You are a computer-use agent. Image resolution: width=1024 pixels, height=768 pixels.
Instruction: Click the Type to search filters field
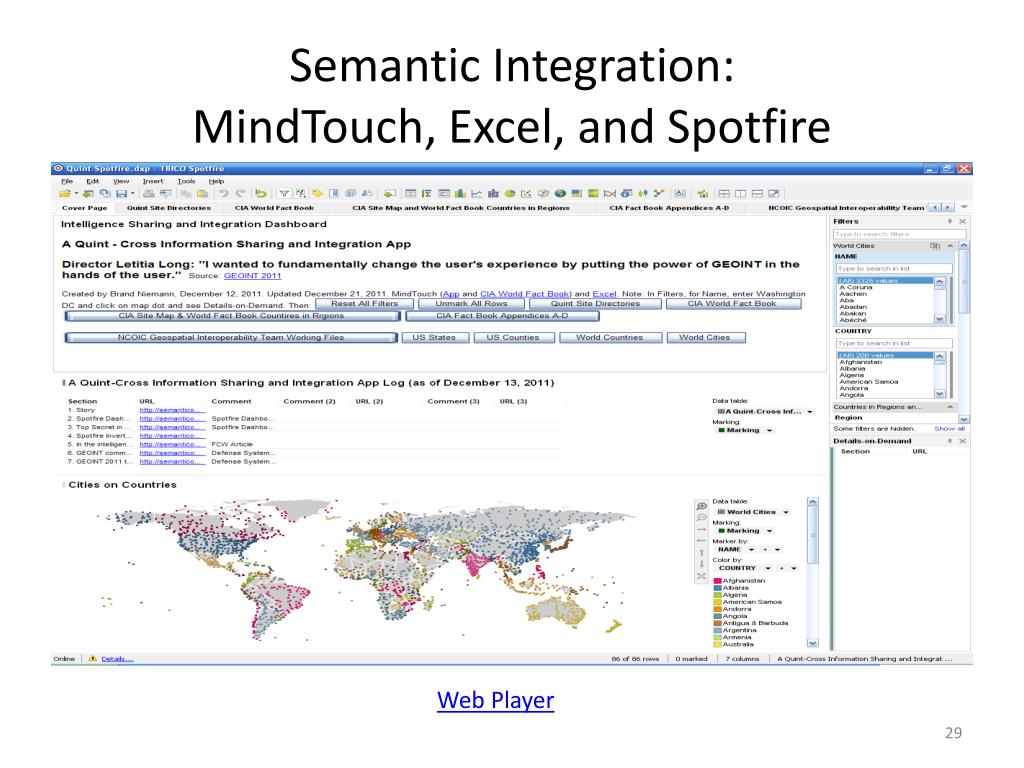[899, 234]
